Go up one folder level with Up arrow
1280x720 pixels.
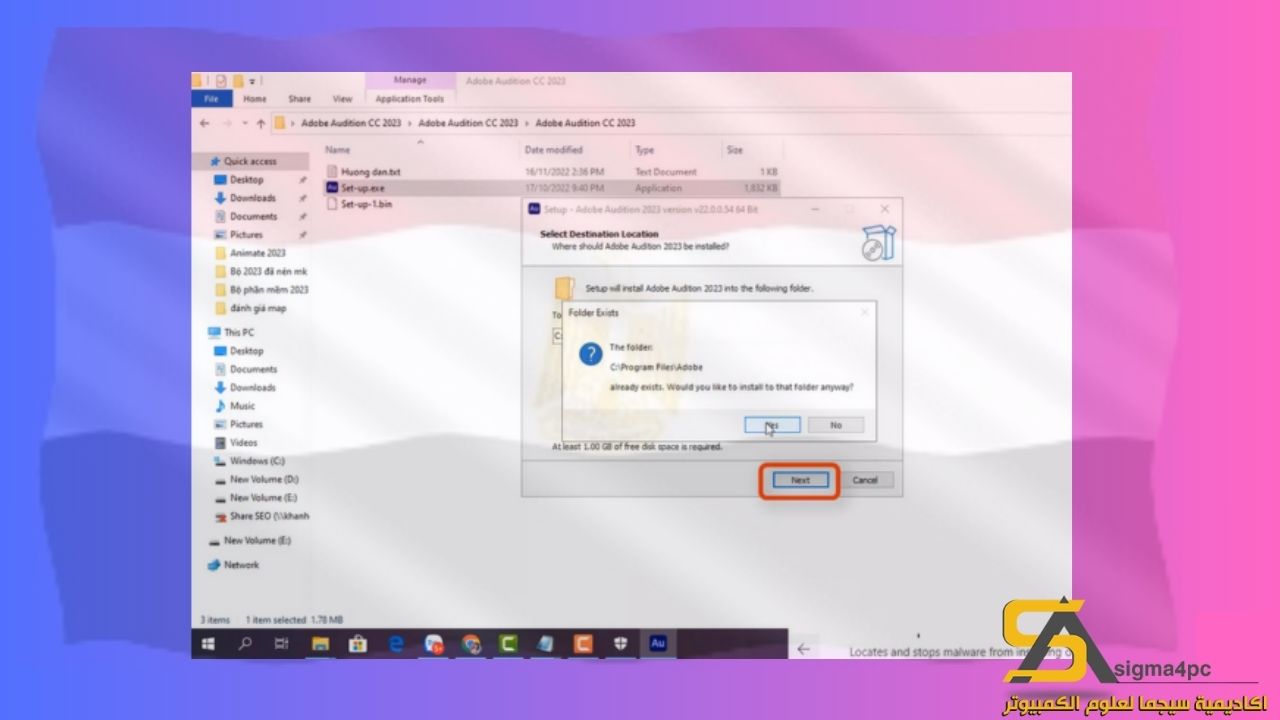point(261,123)
